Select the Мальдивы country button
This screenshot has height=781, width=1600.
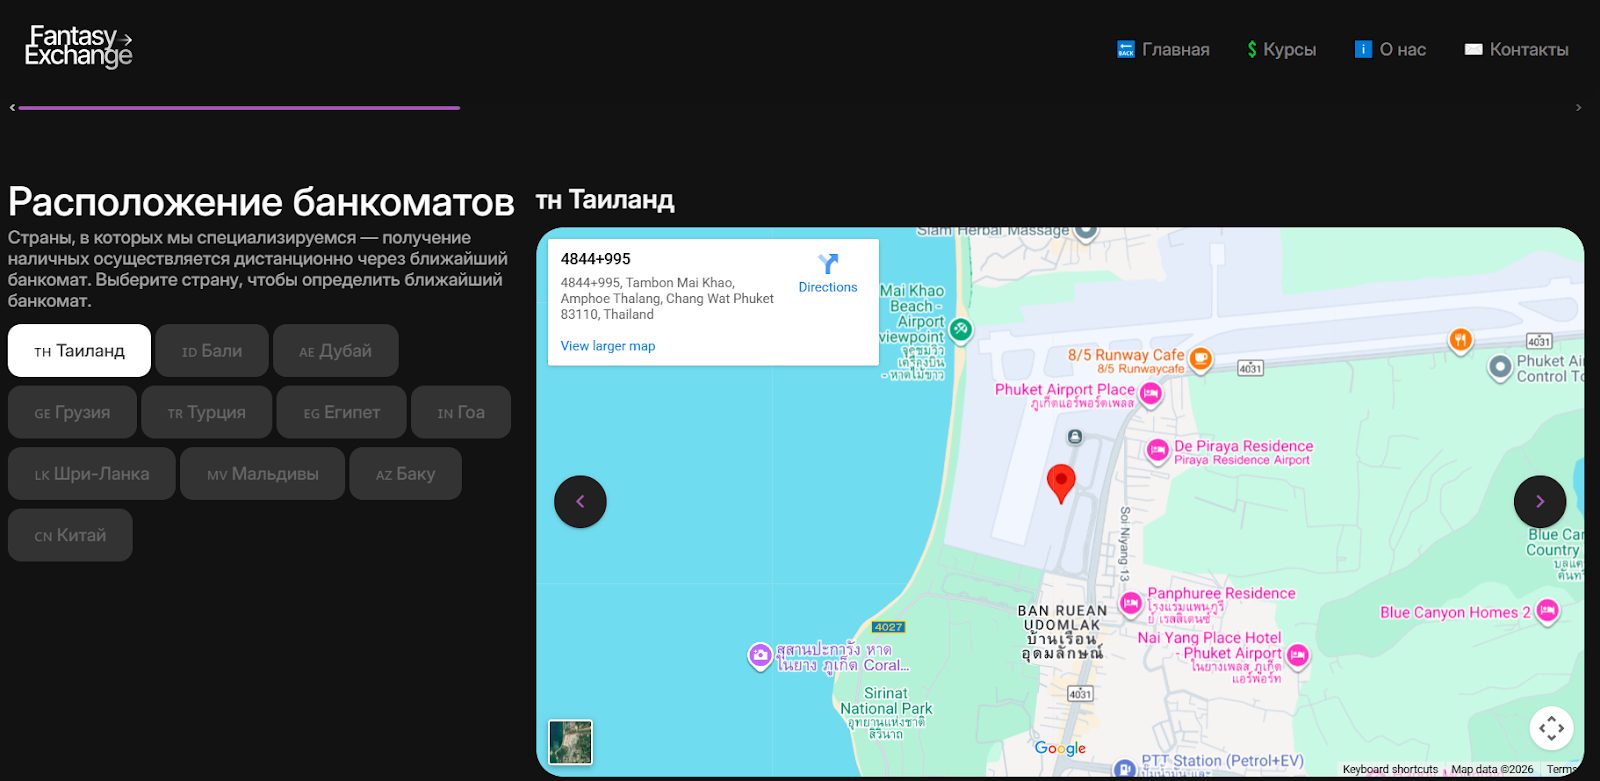pyautogui.click(x=262, y=474)
